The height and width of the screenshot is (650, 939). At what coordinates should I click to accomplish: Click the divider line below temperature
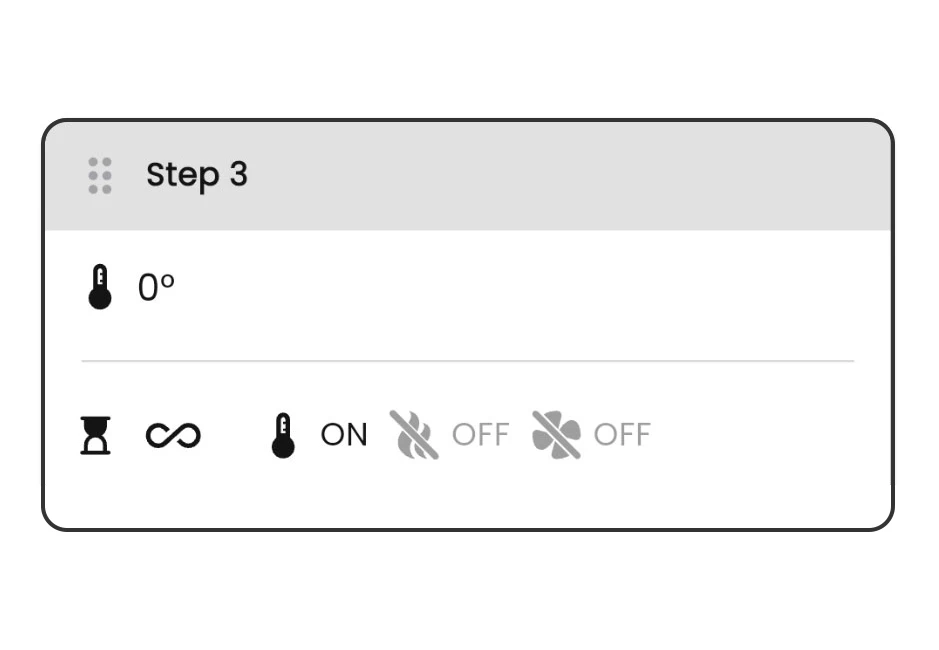[468, 361]
